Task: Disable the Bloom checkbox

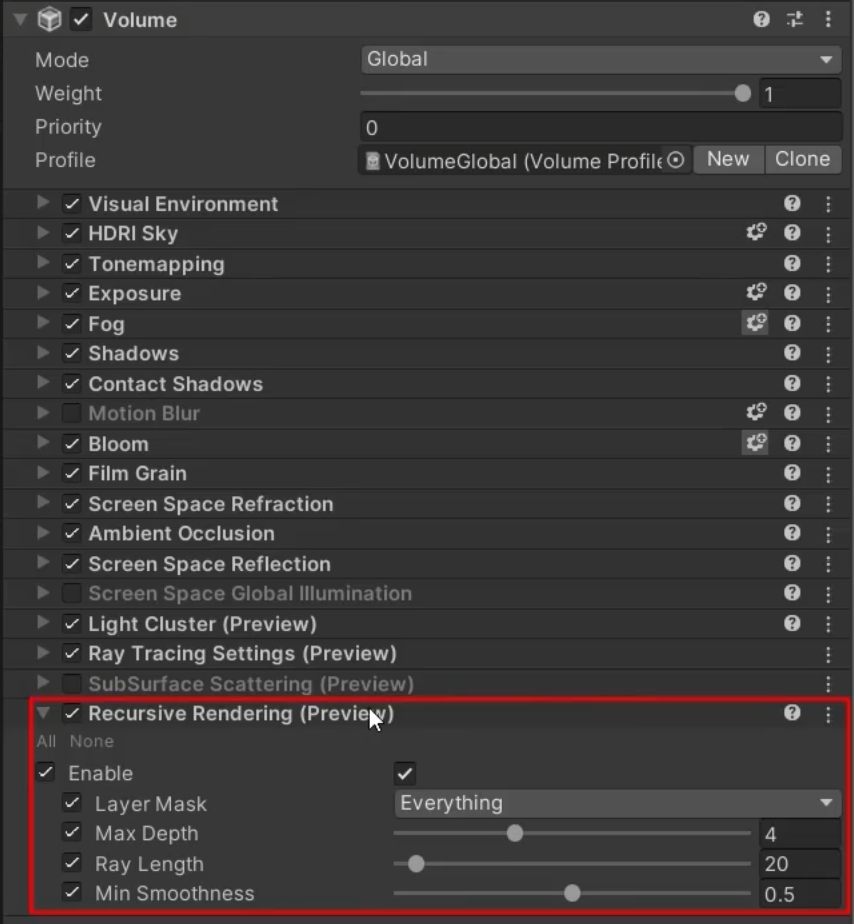Action: click(72, 444)
